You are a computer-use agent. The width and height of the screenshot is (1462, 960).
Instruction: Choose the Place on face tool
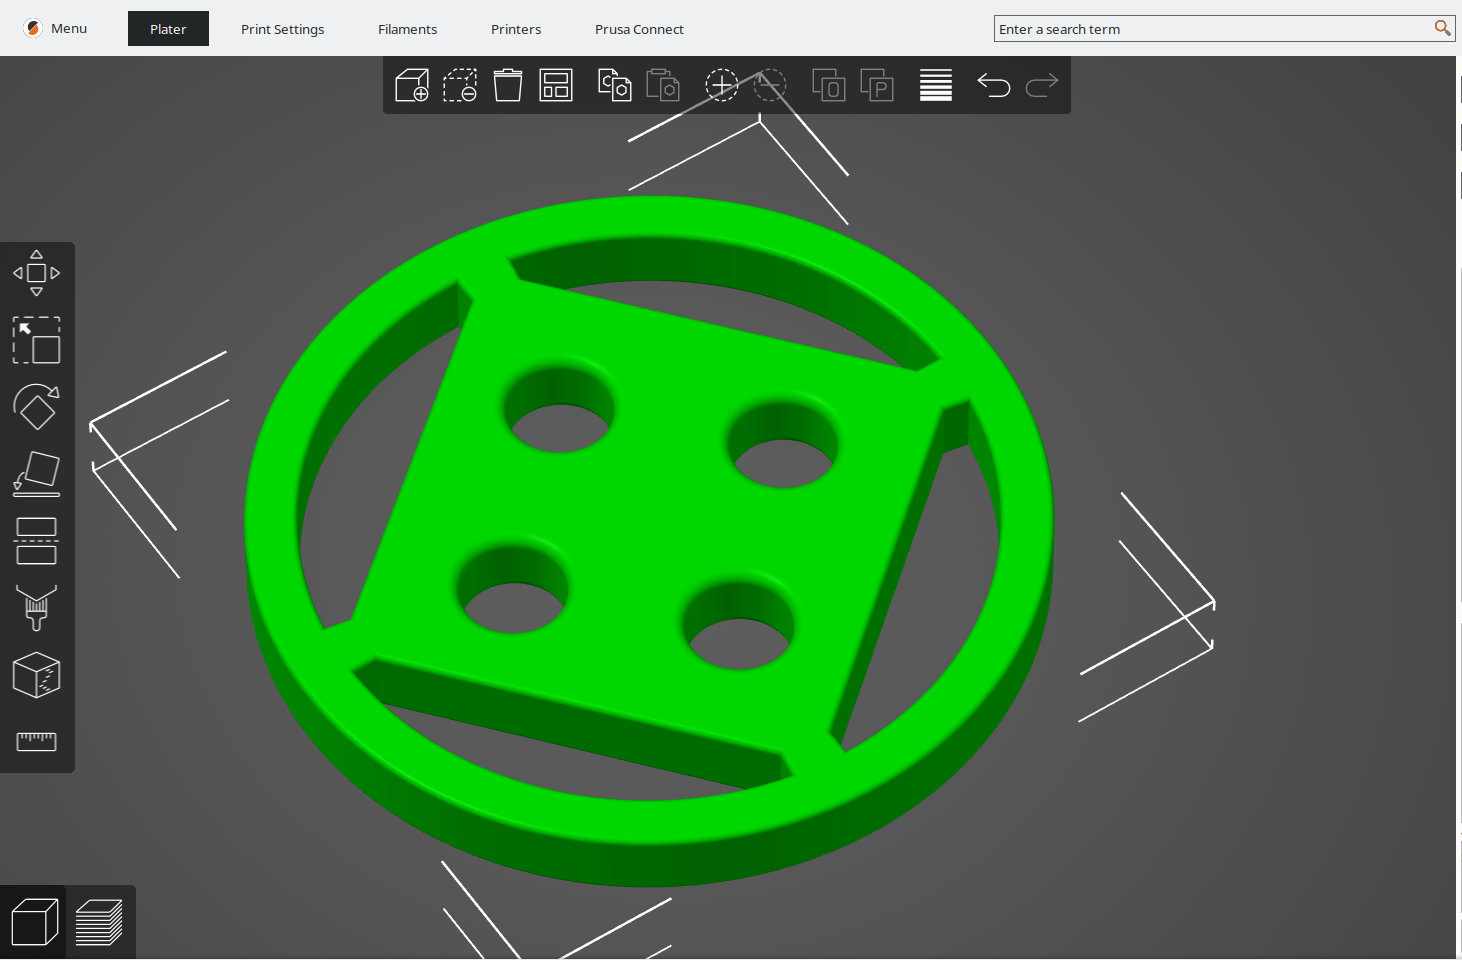(x=36, y=474)
